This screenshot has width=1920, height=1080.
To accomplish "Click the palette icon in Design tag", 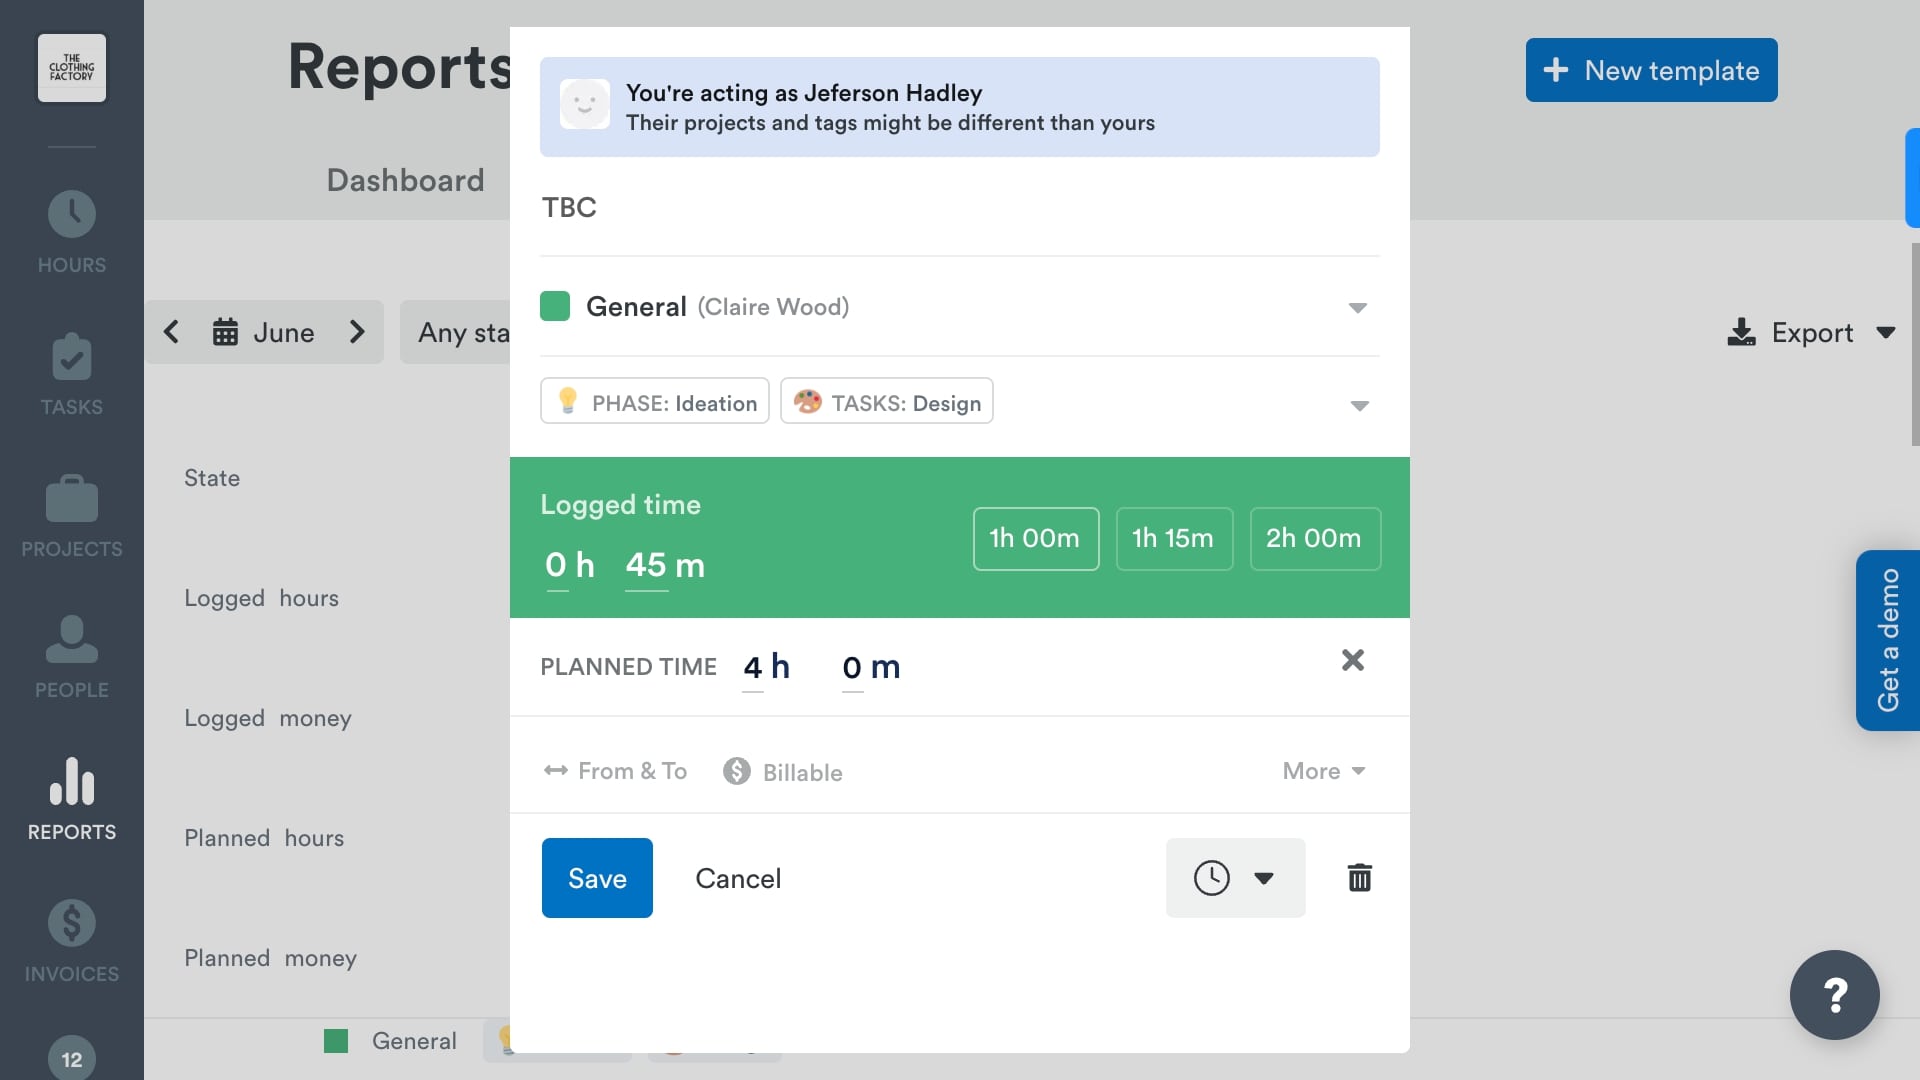I will coord(807,402).
